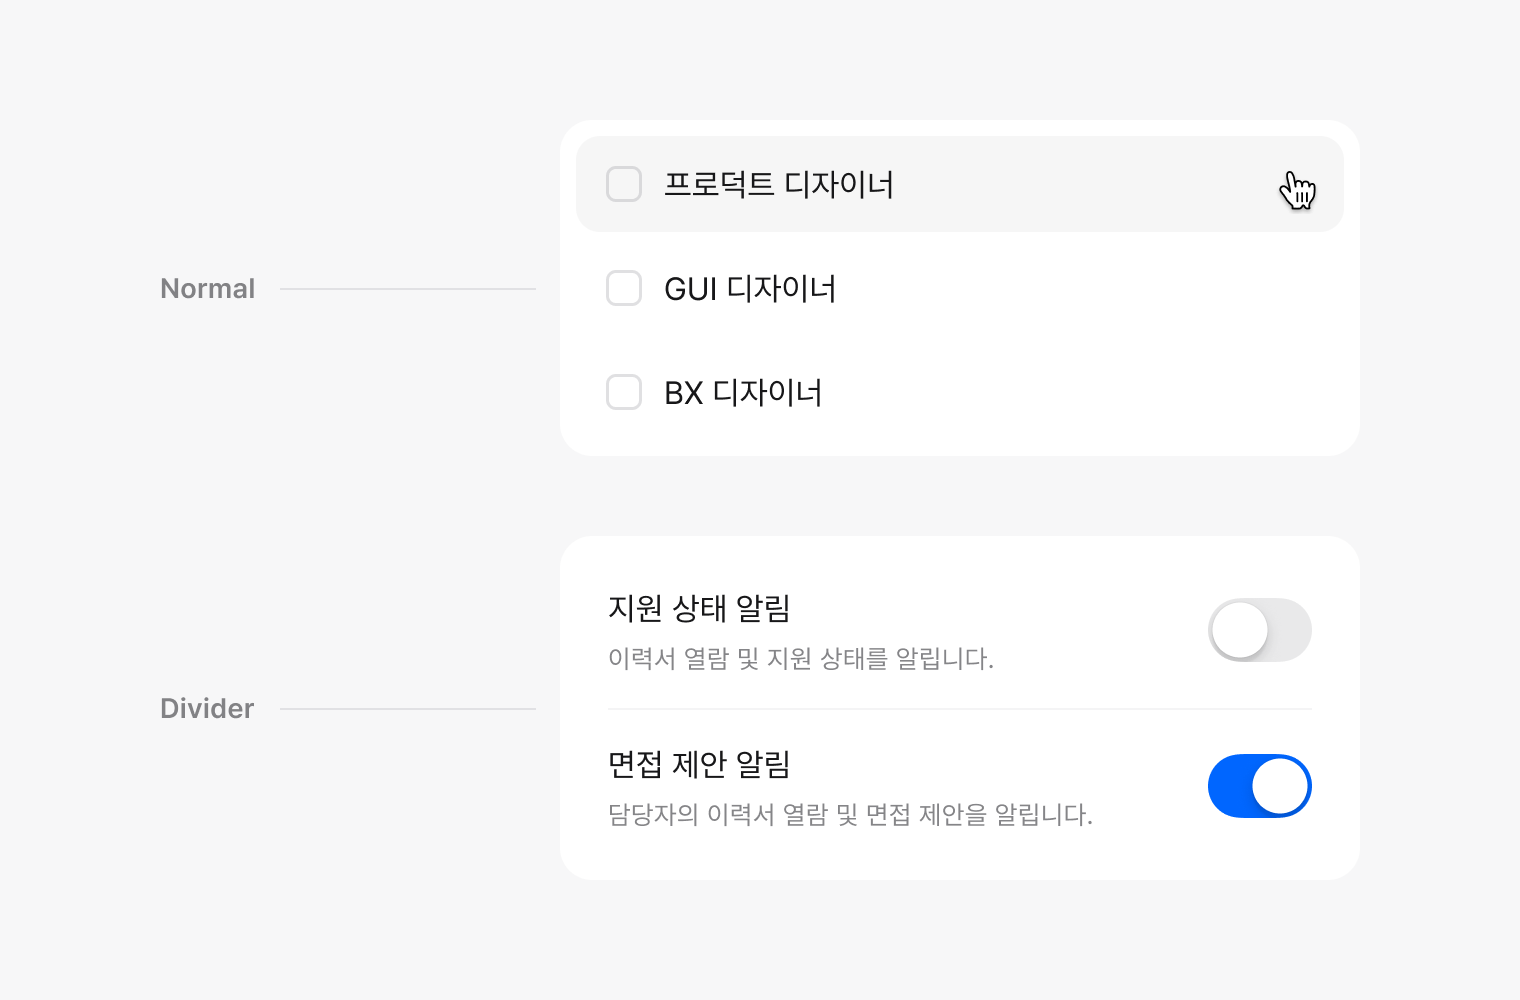Check the 프로덕트 디자이너 checkbox
Viewport: 1520px width, 1000px height.
point(624,184)
